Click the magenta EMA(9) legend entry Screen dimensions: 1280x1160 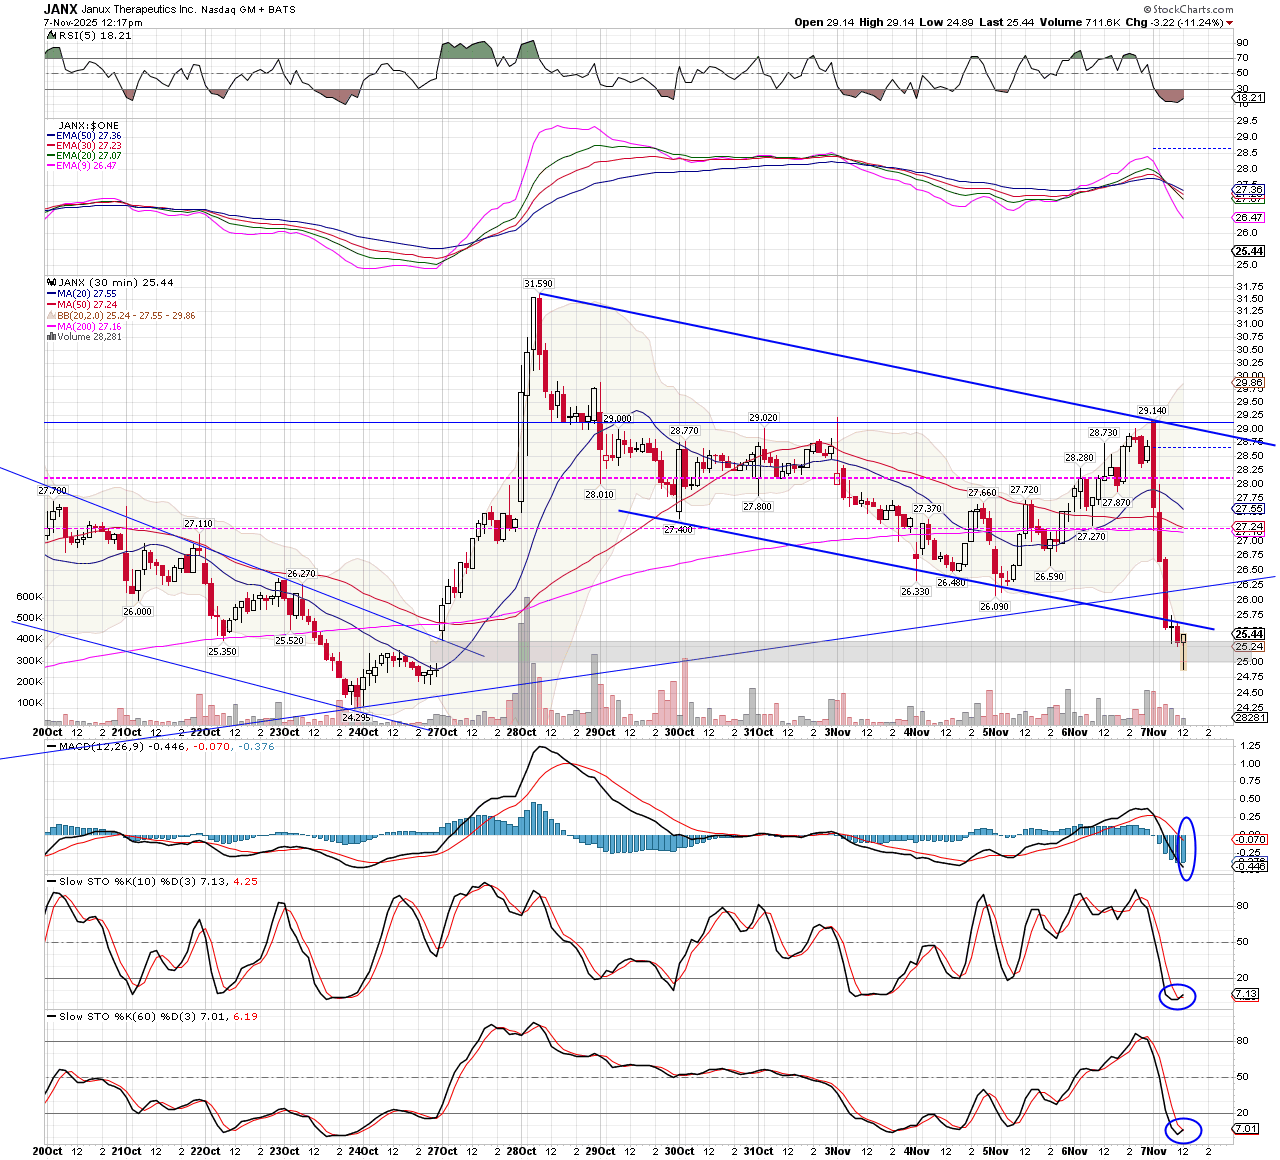86,166
